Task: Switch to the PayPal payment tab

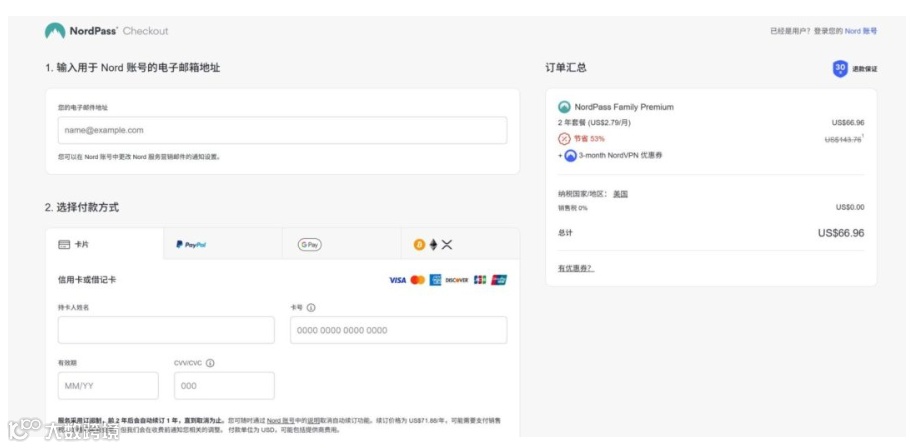Action: click(x=223, y=244)
